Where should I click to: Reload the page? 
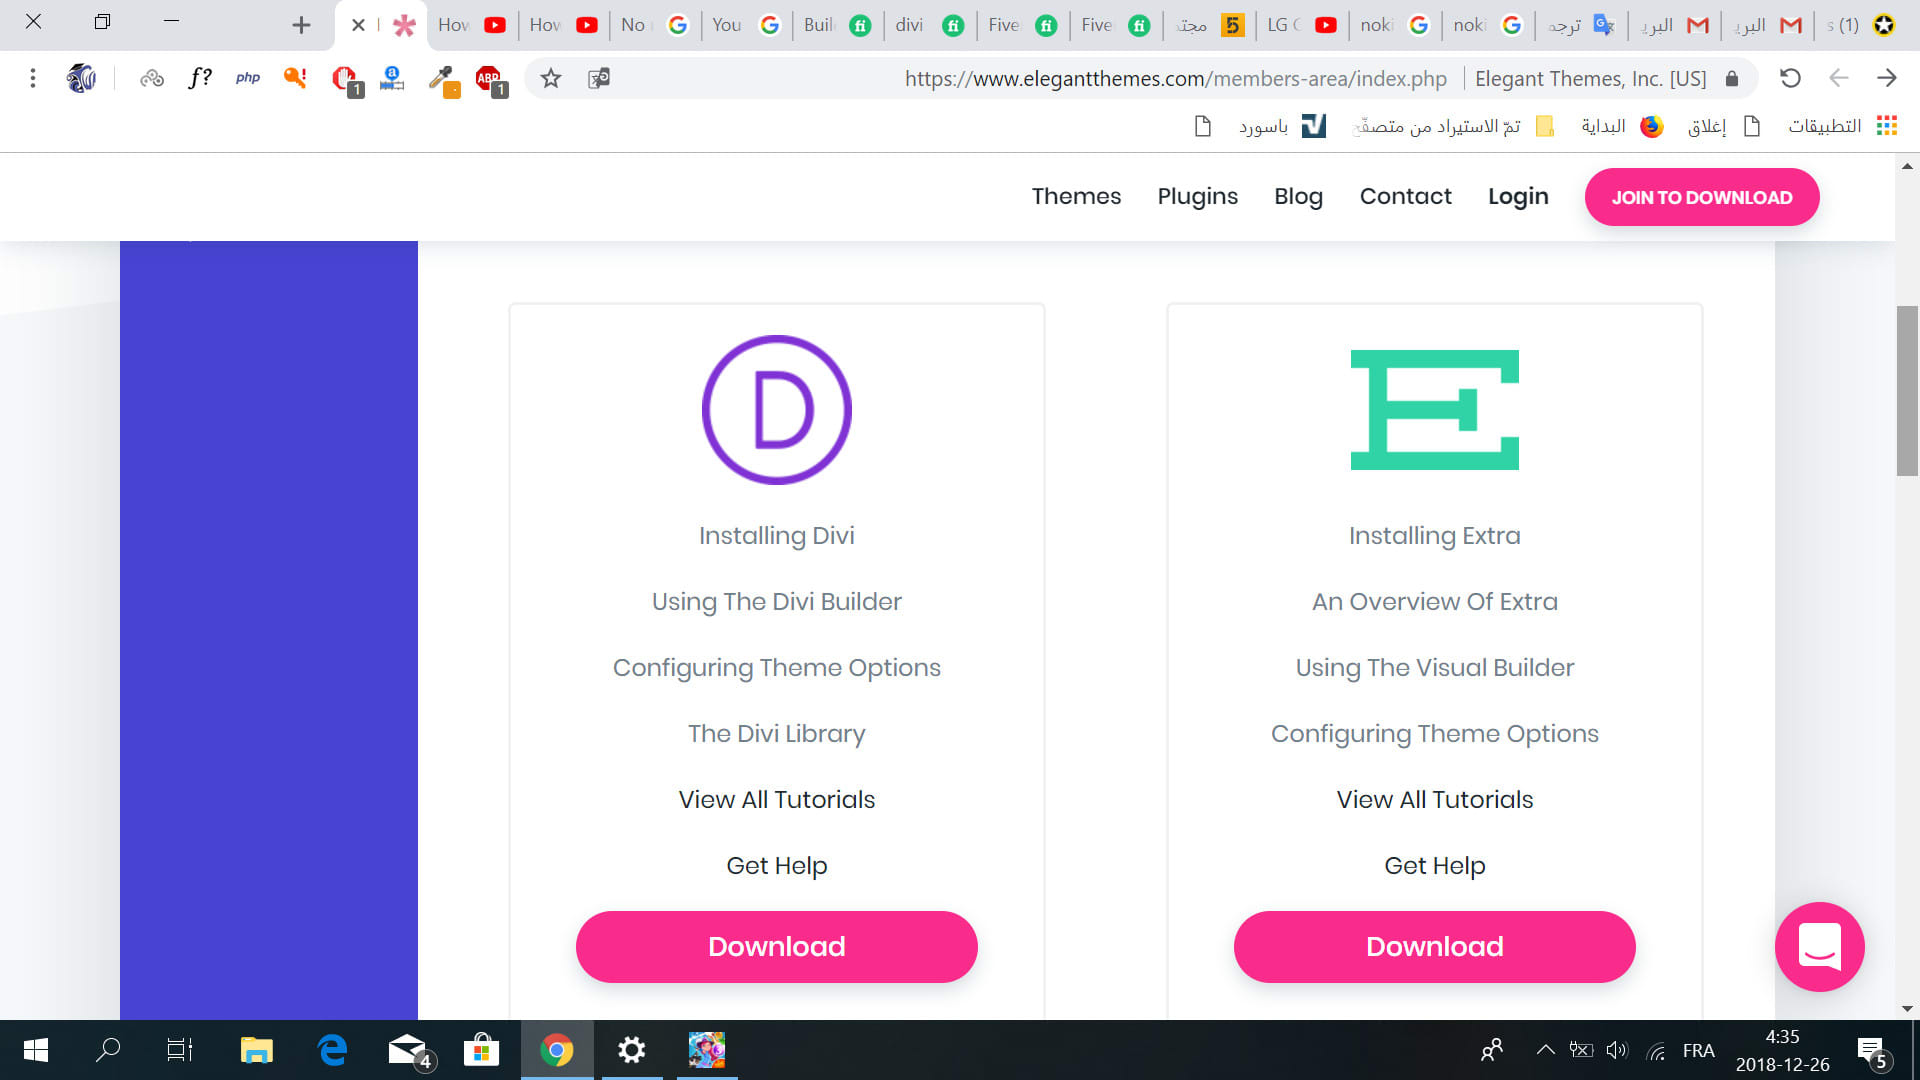(x=1790, y=78)
